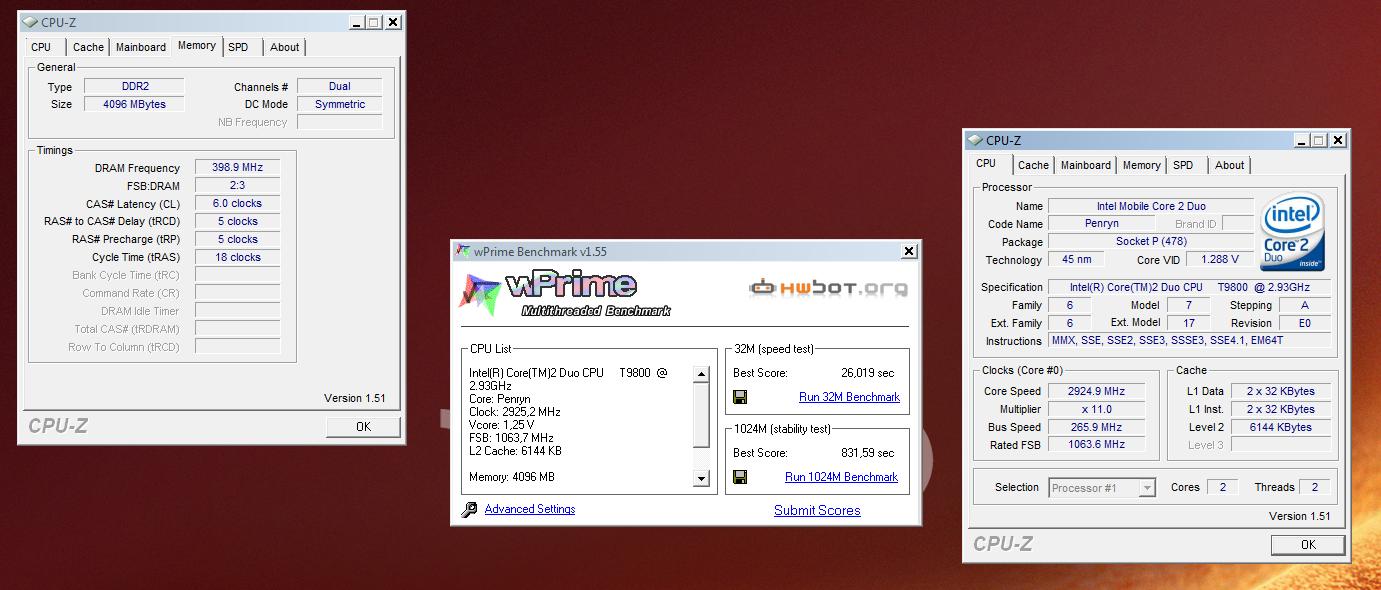
Task: Open Mainboard tab in Memory window
Action: 141,47
